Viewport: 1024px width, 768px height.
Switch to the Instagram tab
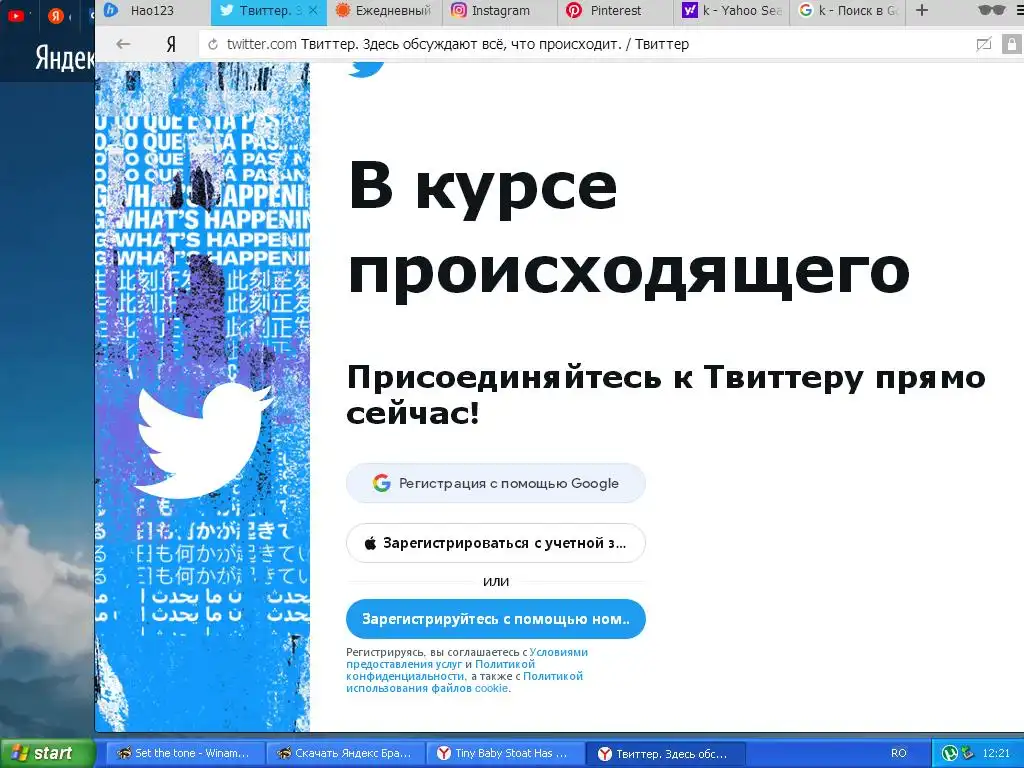click(x=500, y=11)
